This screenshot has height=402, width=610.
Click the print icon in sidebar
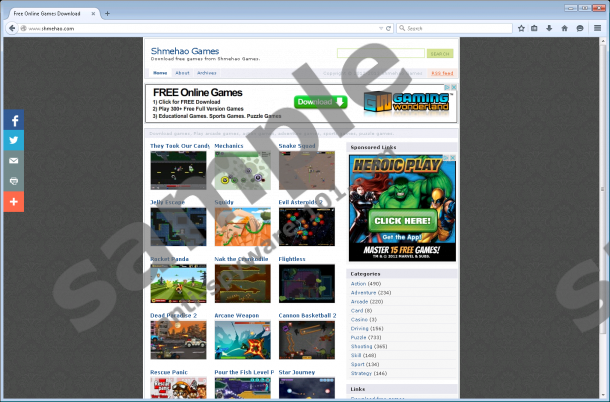point(14,181)
